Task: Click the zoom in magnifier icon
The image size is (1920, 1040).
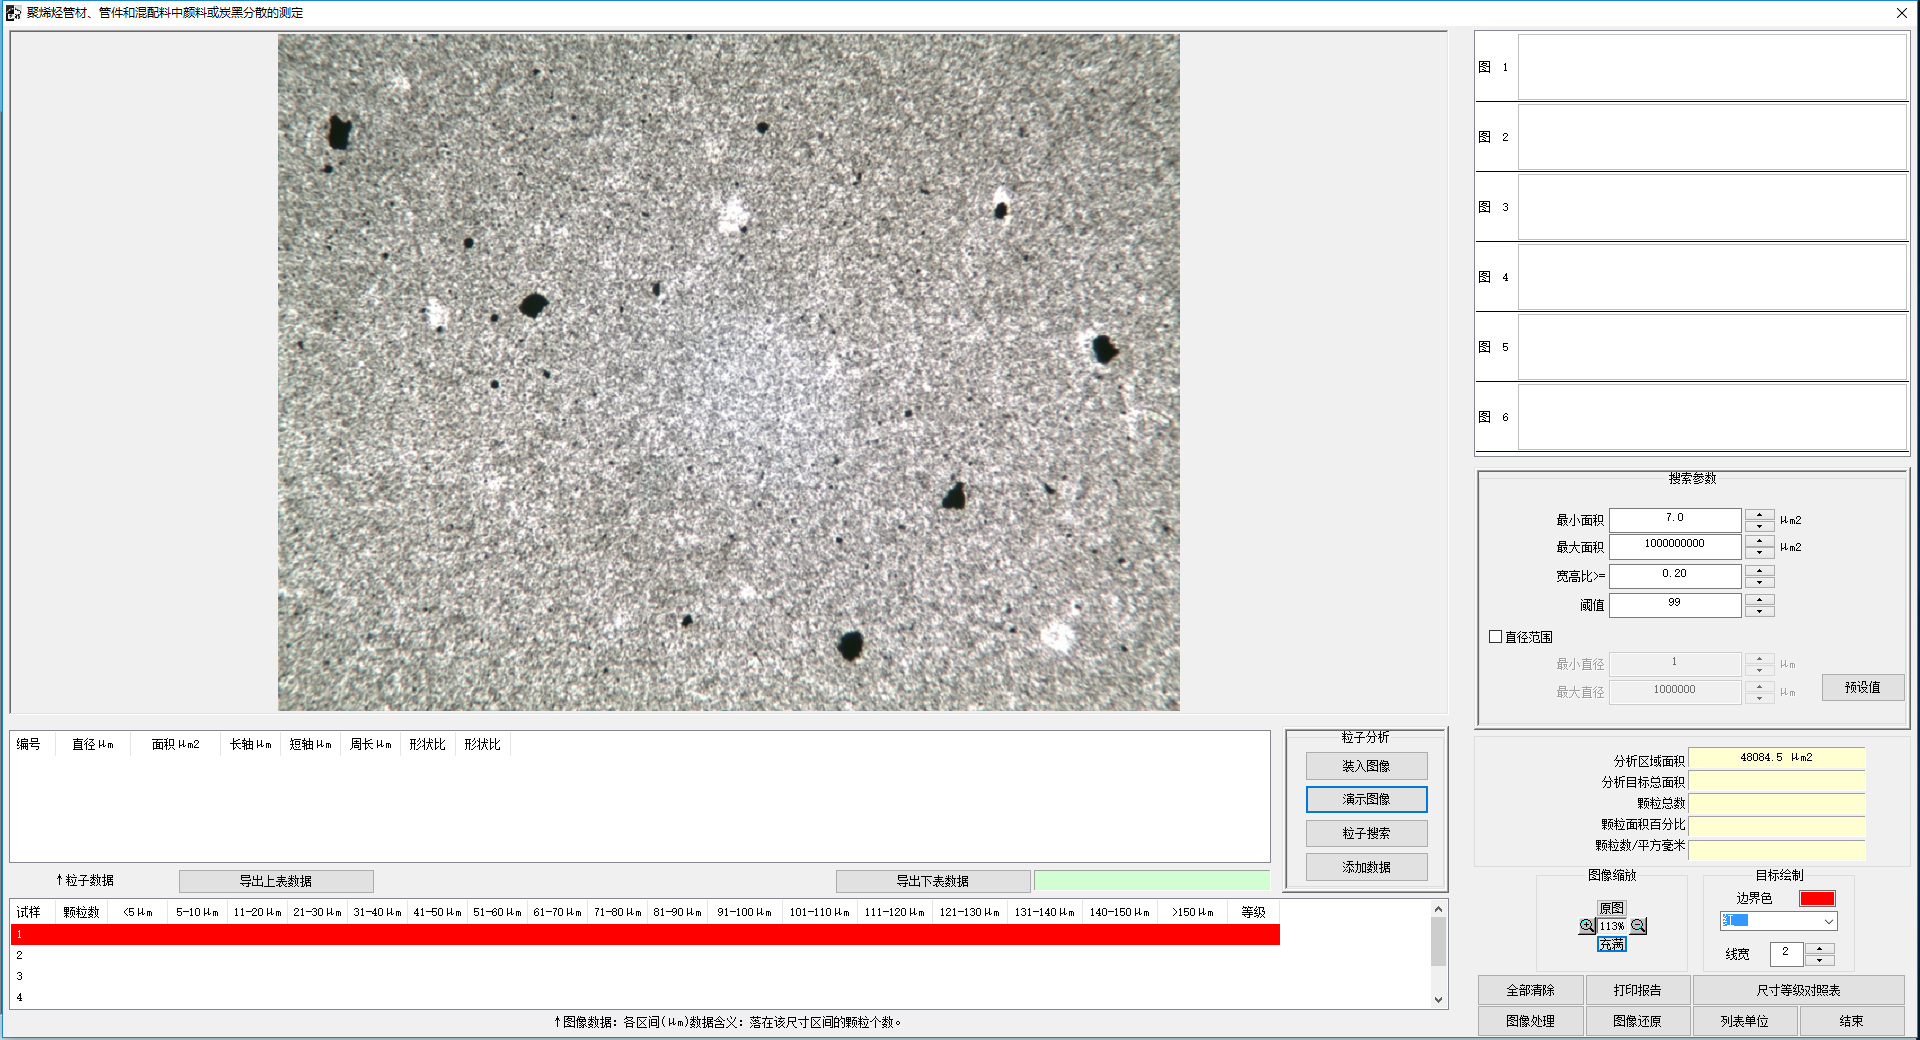Action: pos(1586,926)
